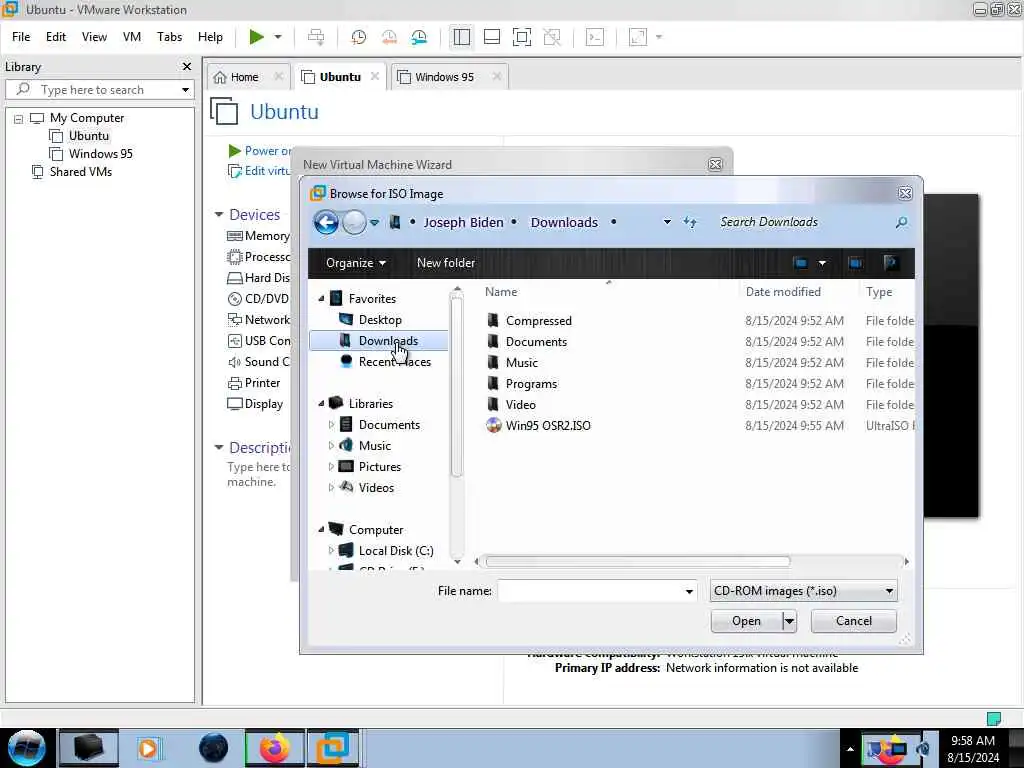Toggle the preview pane icon

[856, 263]
